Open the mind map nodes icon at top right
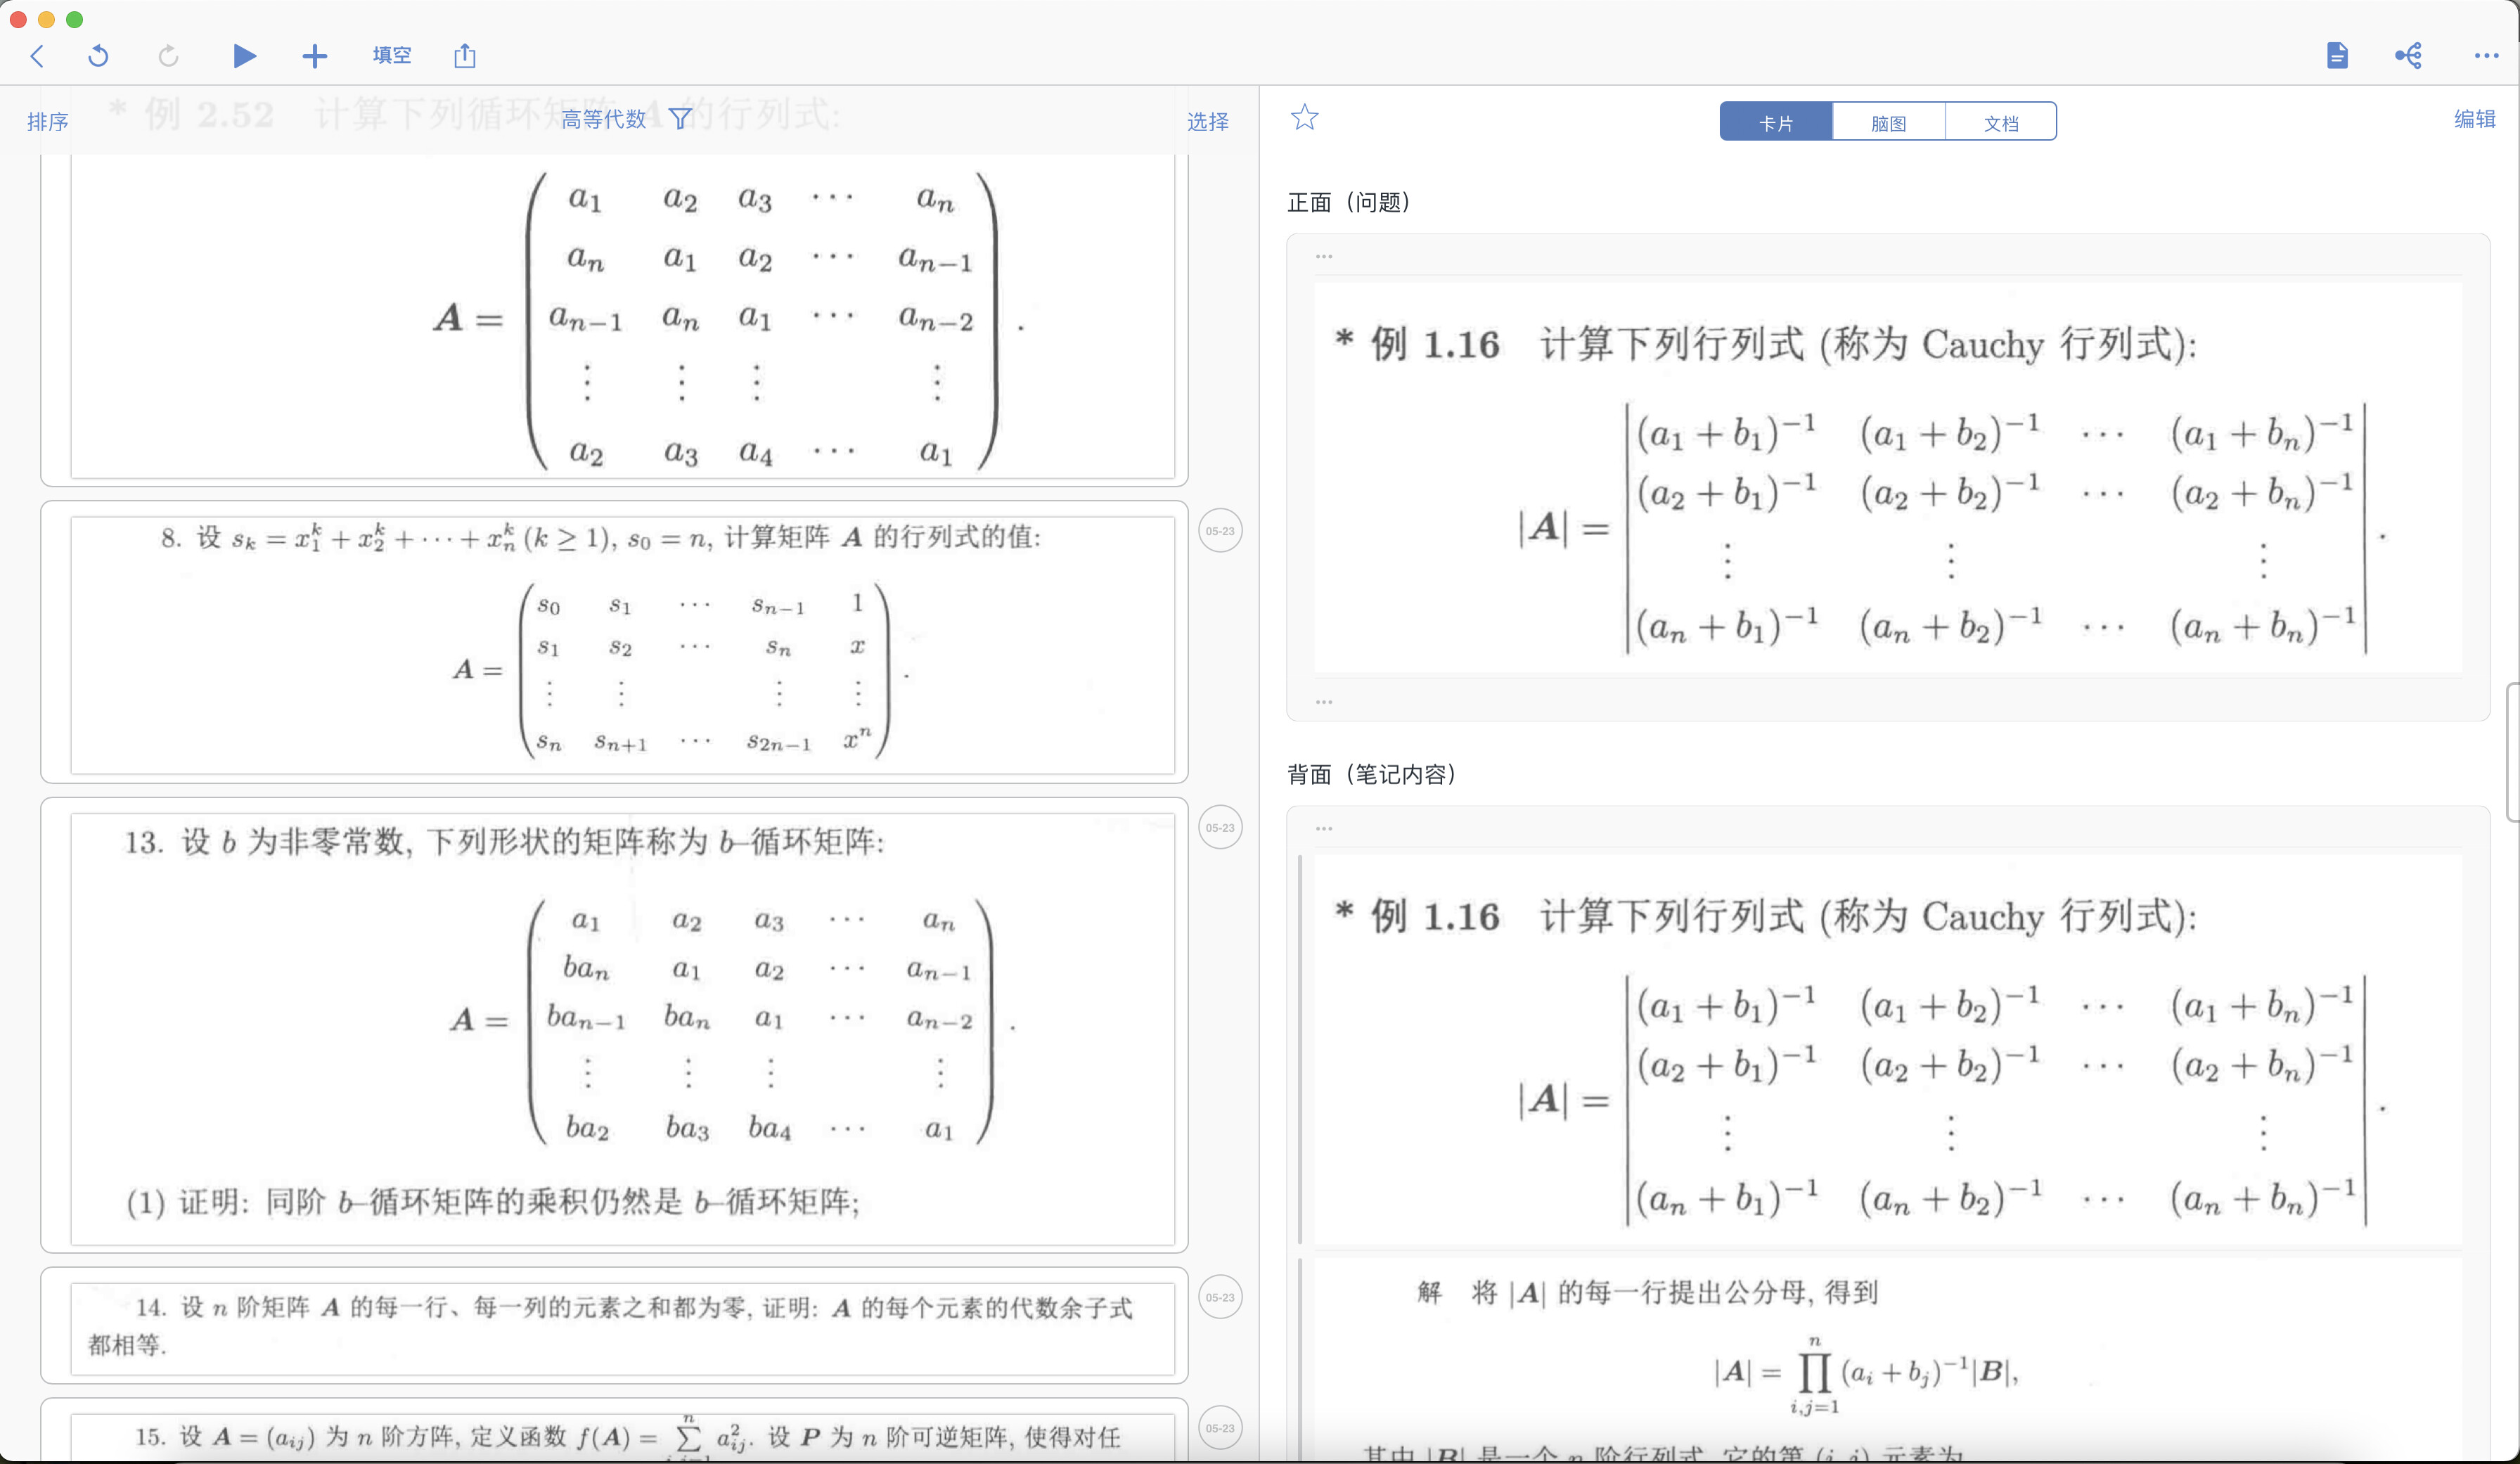The height and width of the screenshot is (1464, 2520). (2409, 56)
